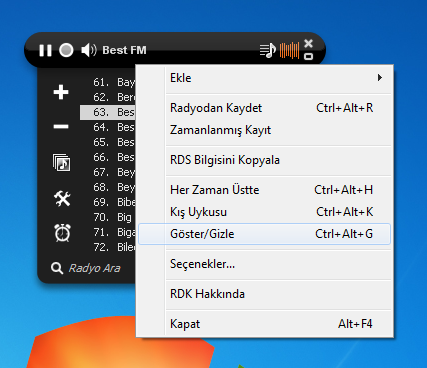
Task: Expand the Ekle submenu arrow
Action: (x=380, y=78)
